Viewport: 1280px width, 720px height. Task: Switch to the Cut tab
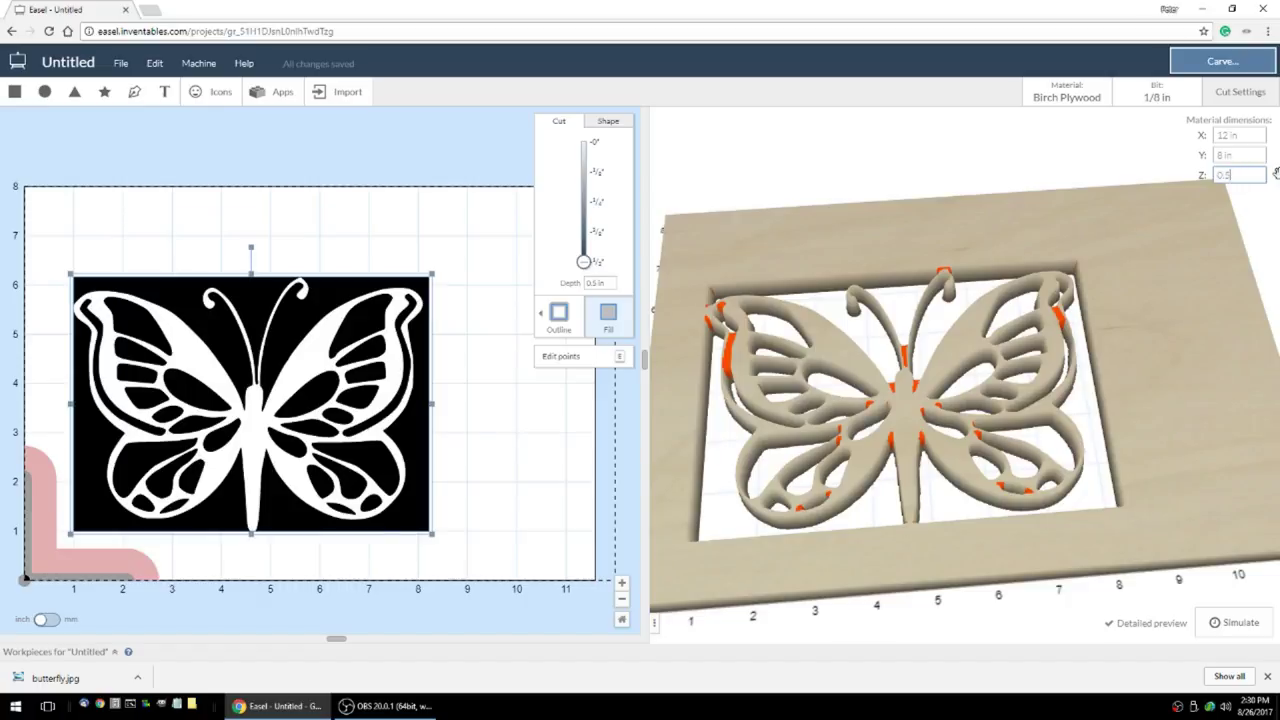click(x=559, y=121)
